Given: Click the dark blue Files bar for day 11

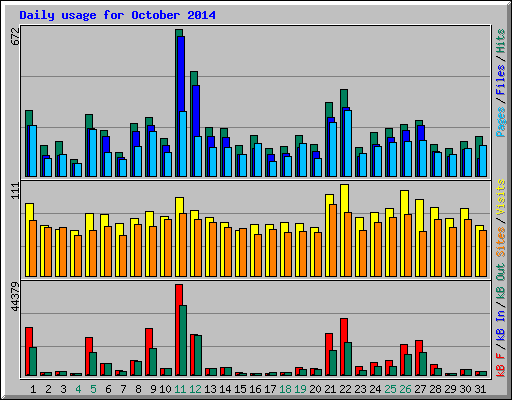Looking at the screenshot, I should point(182,74).
